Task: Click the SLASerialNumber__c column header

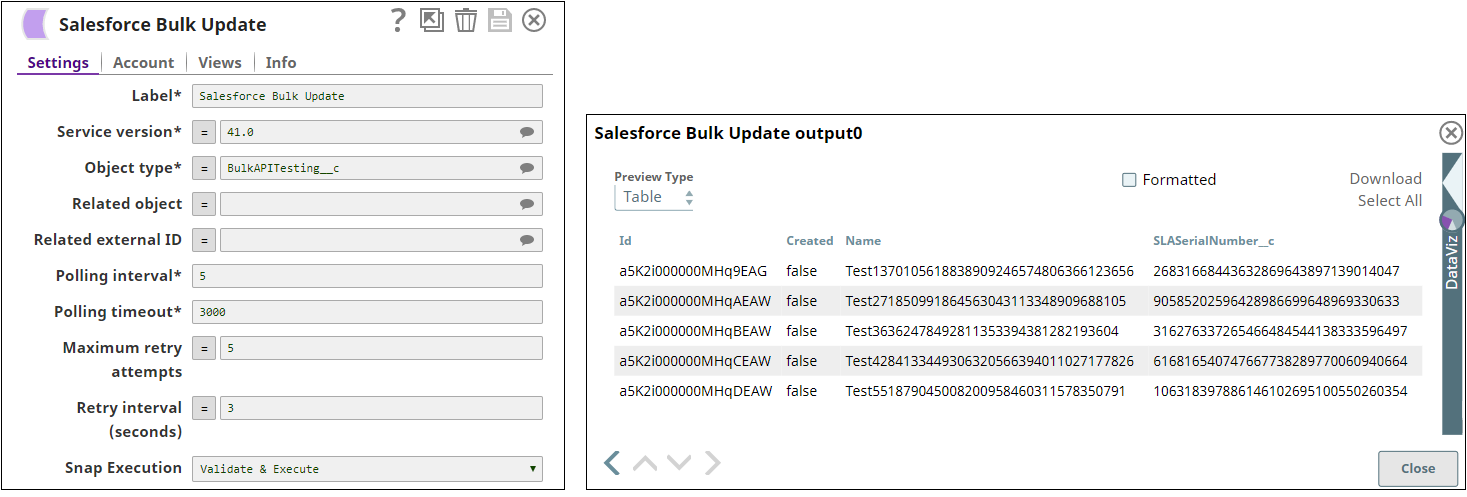Action: click(x=1213, y=241)
